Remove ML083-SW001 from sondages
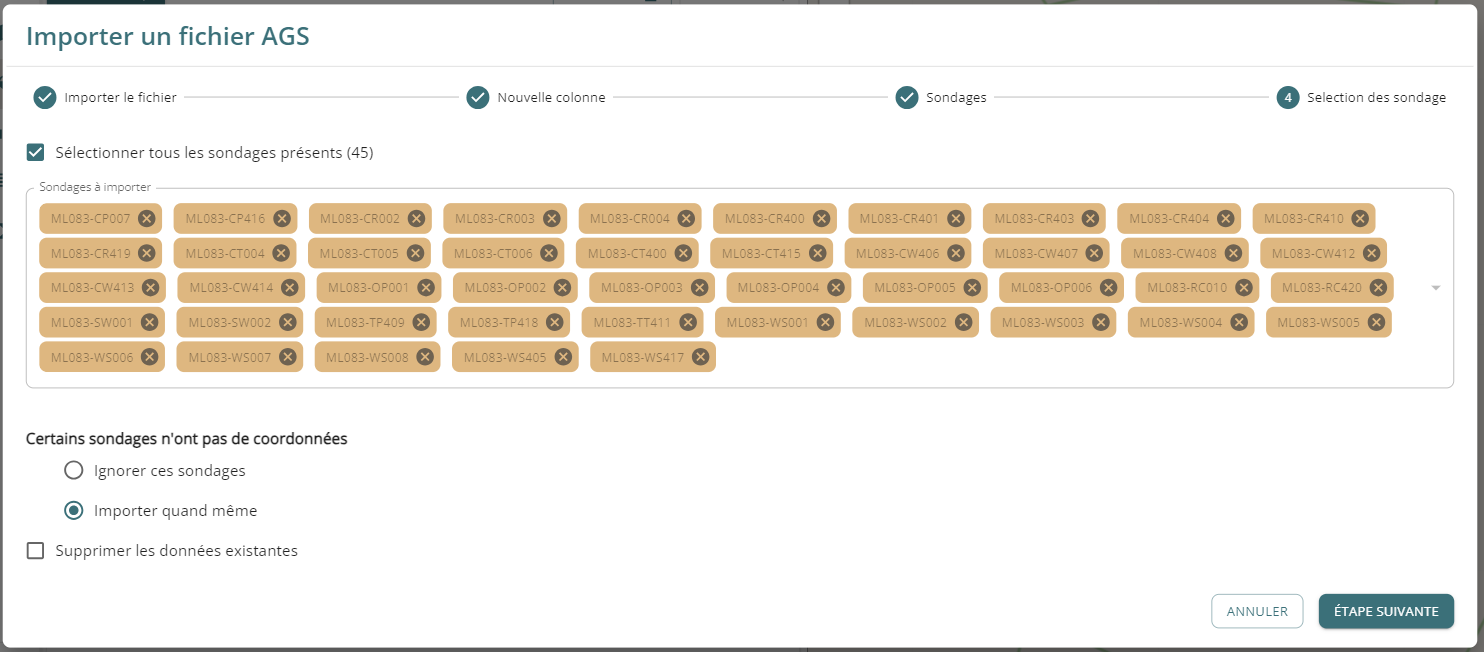This screenshot has width=1484, height=652. click(x=150, y=323)
